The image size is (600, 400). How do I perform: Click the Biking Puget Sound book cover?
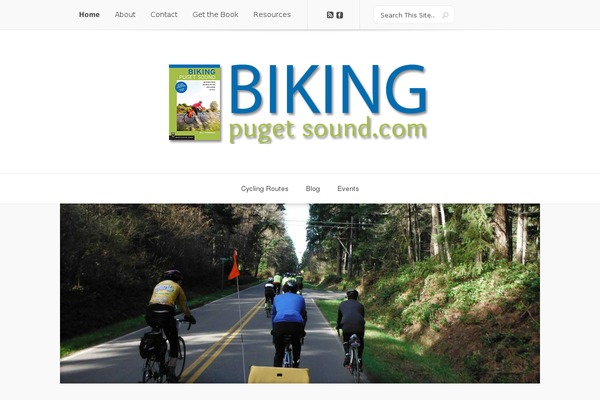195,102
